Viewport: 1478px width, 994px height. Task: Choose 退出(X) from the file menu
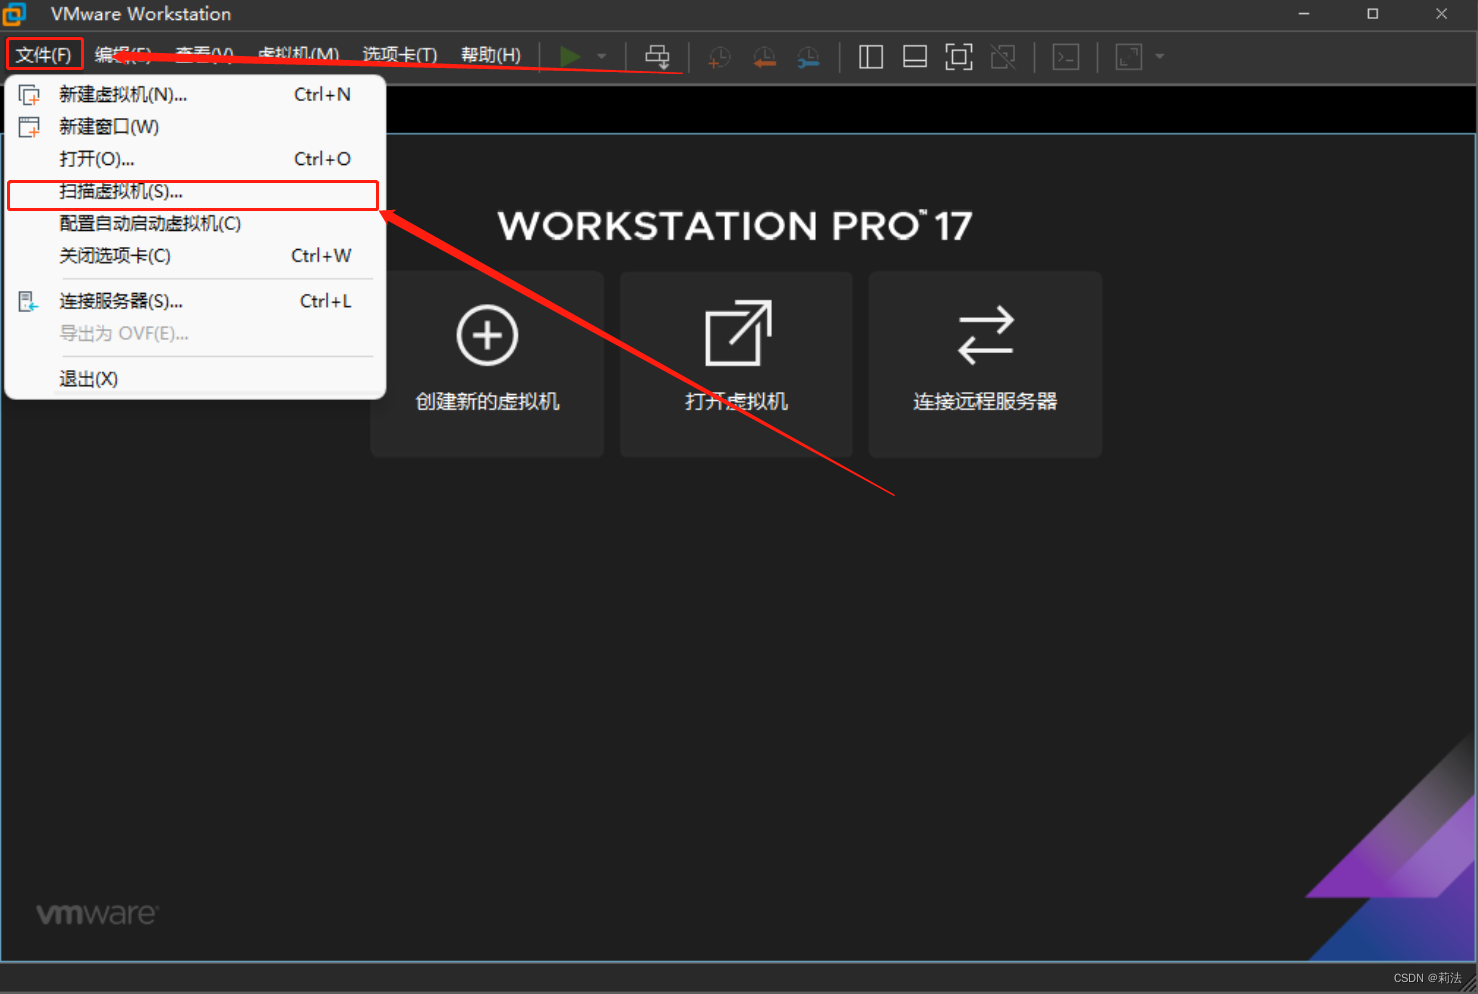(x=195, y=379)
